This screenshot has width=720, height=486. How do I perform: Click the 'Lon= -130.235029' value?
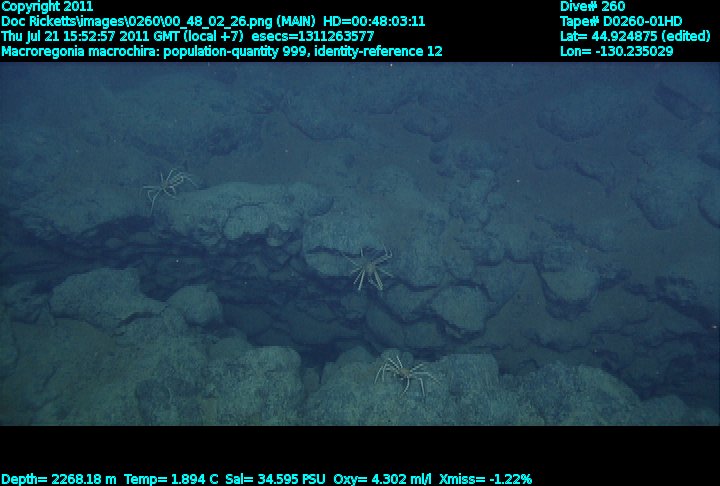(x=616, y=51)
